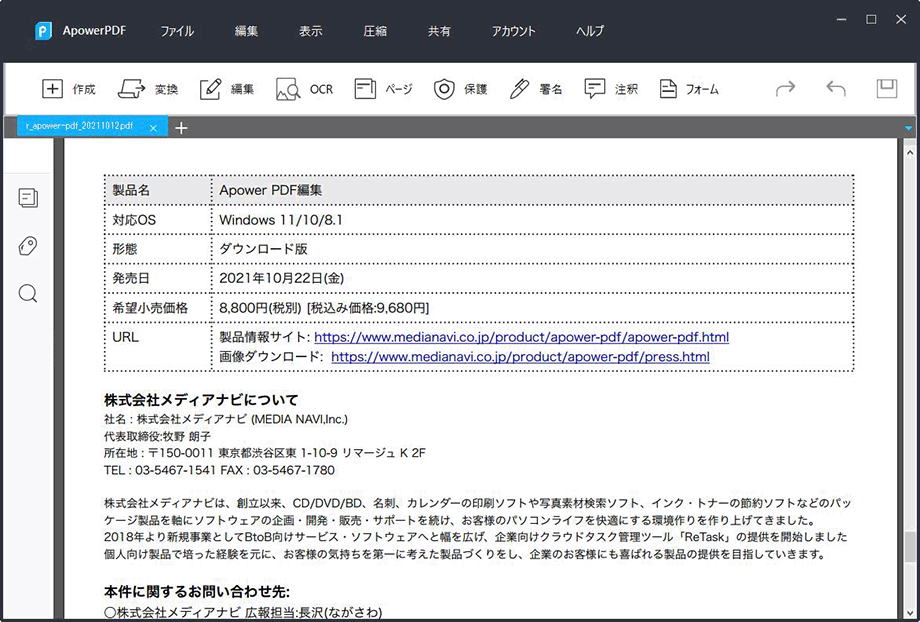Select the ページ page tool icon
Screen dimensions: 920x622
[x=365, y=89]
